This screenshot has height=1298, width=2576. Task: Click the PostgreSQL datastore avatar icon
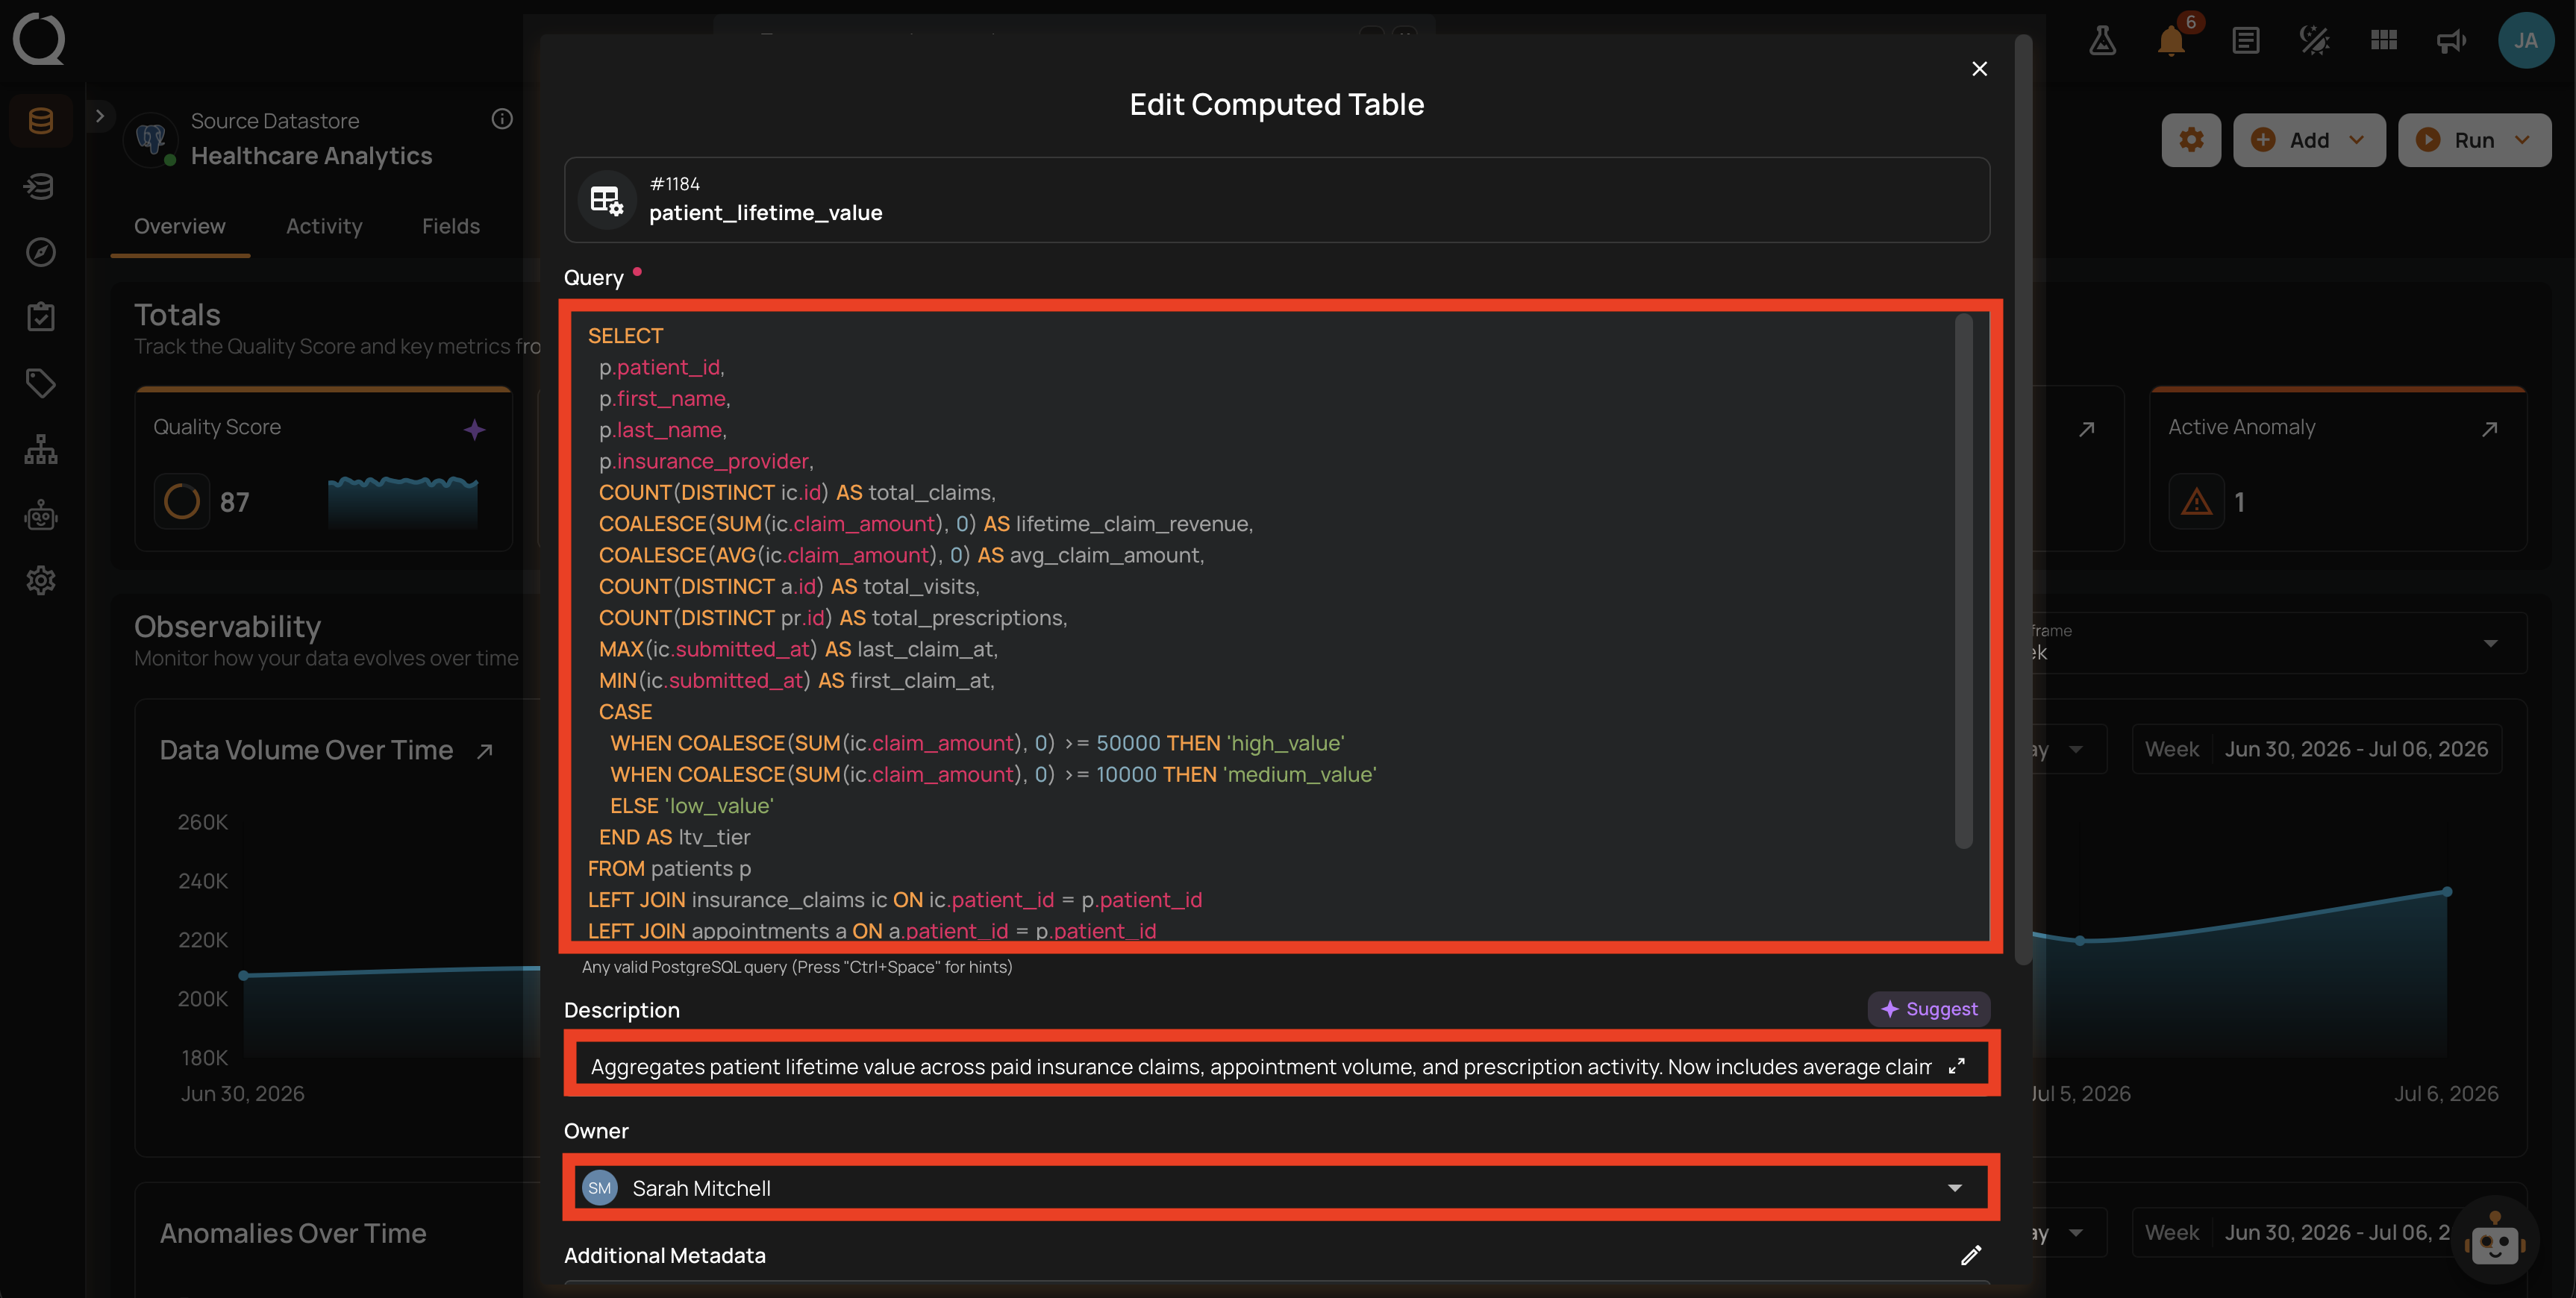(x=151, y=139)
